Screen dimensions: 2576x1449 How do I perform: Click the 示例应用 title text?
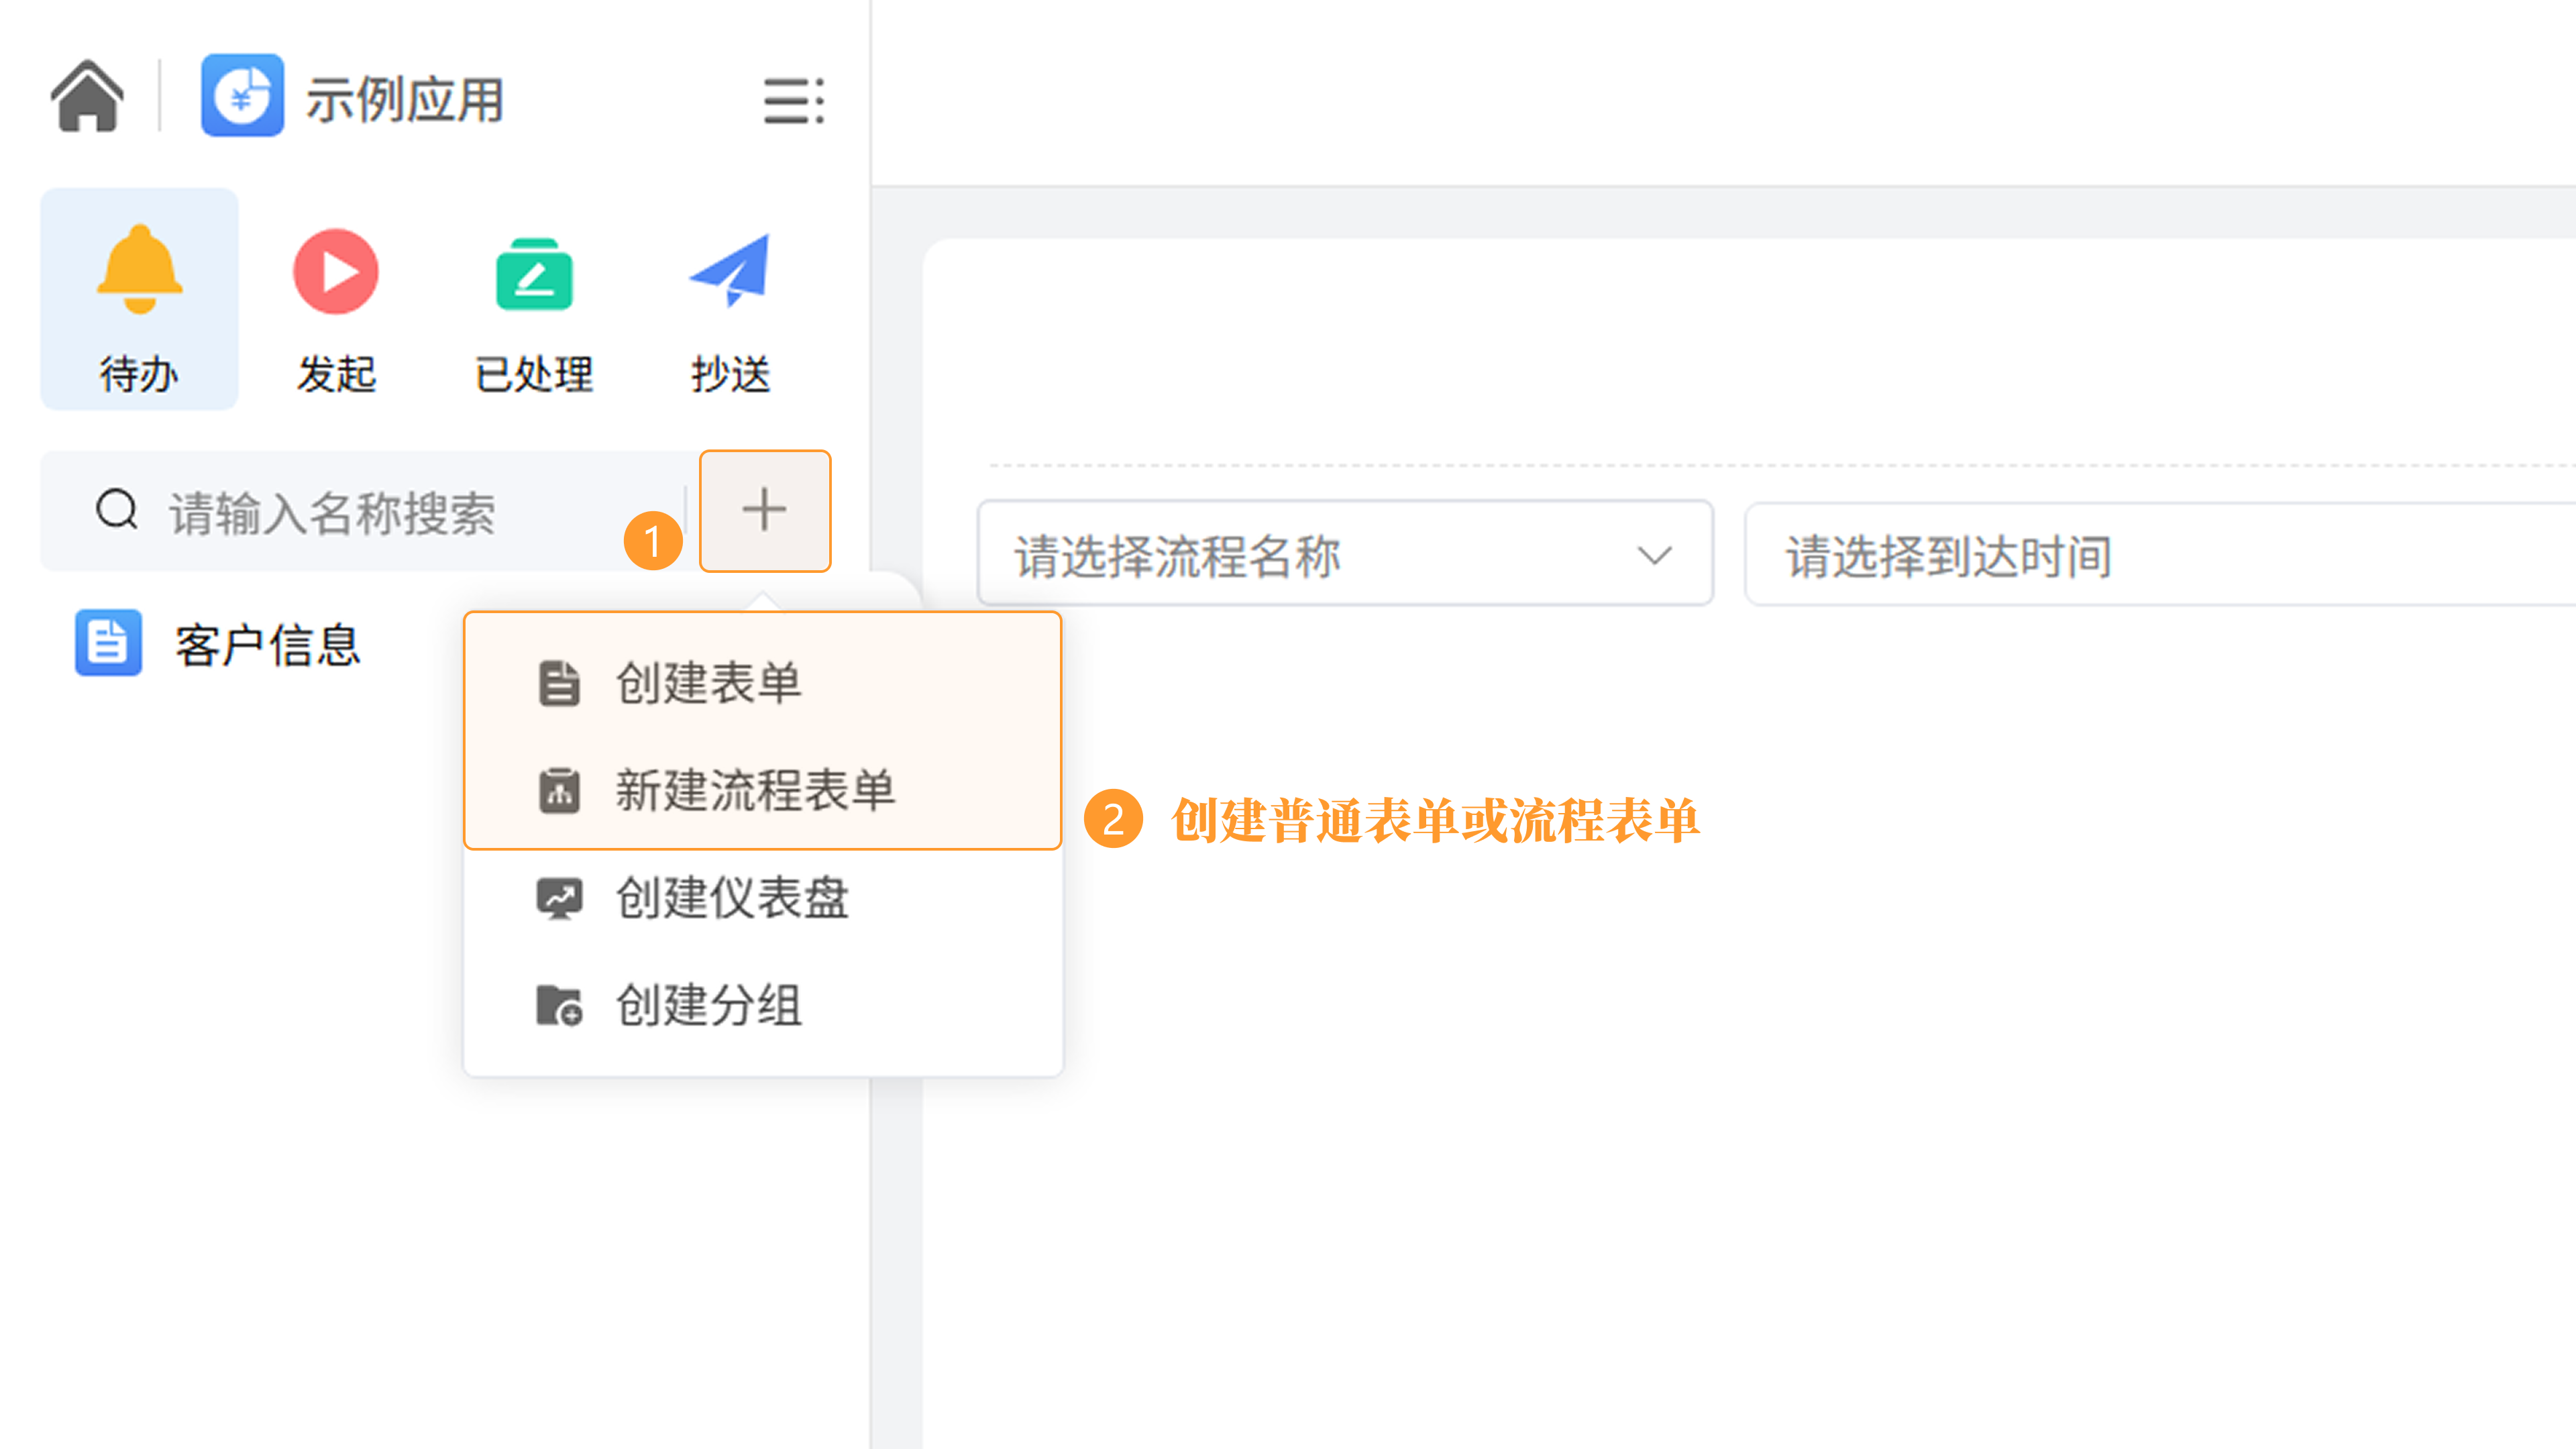404,100
